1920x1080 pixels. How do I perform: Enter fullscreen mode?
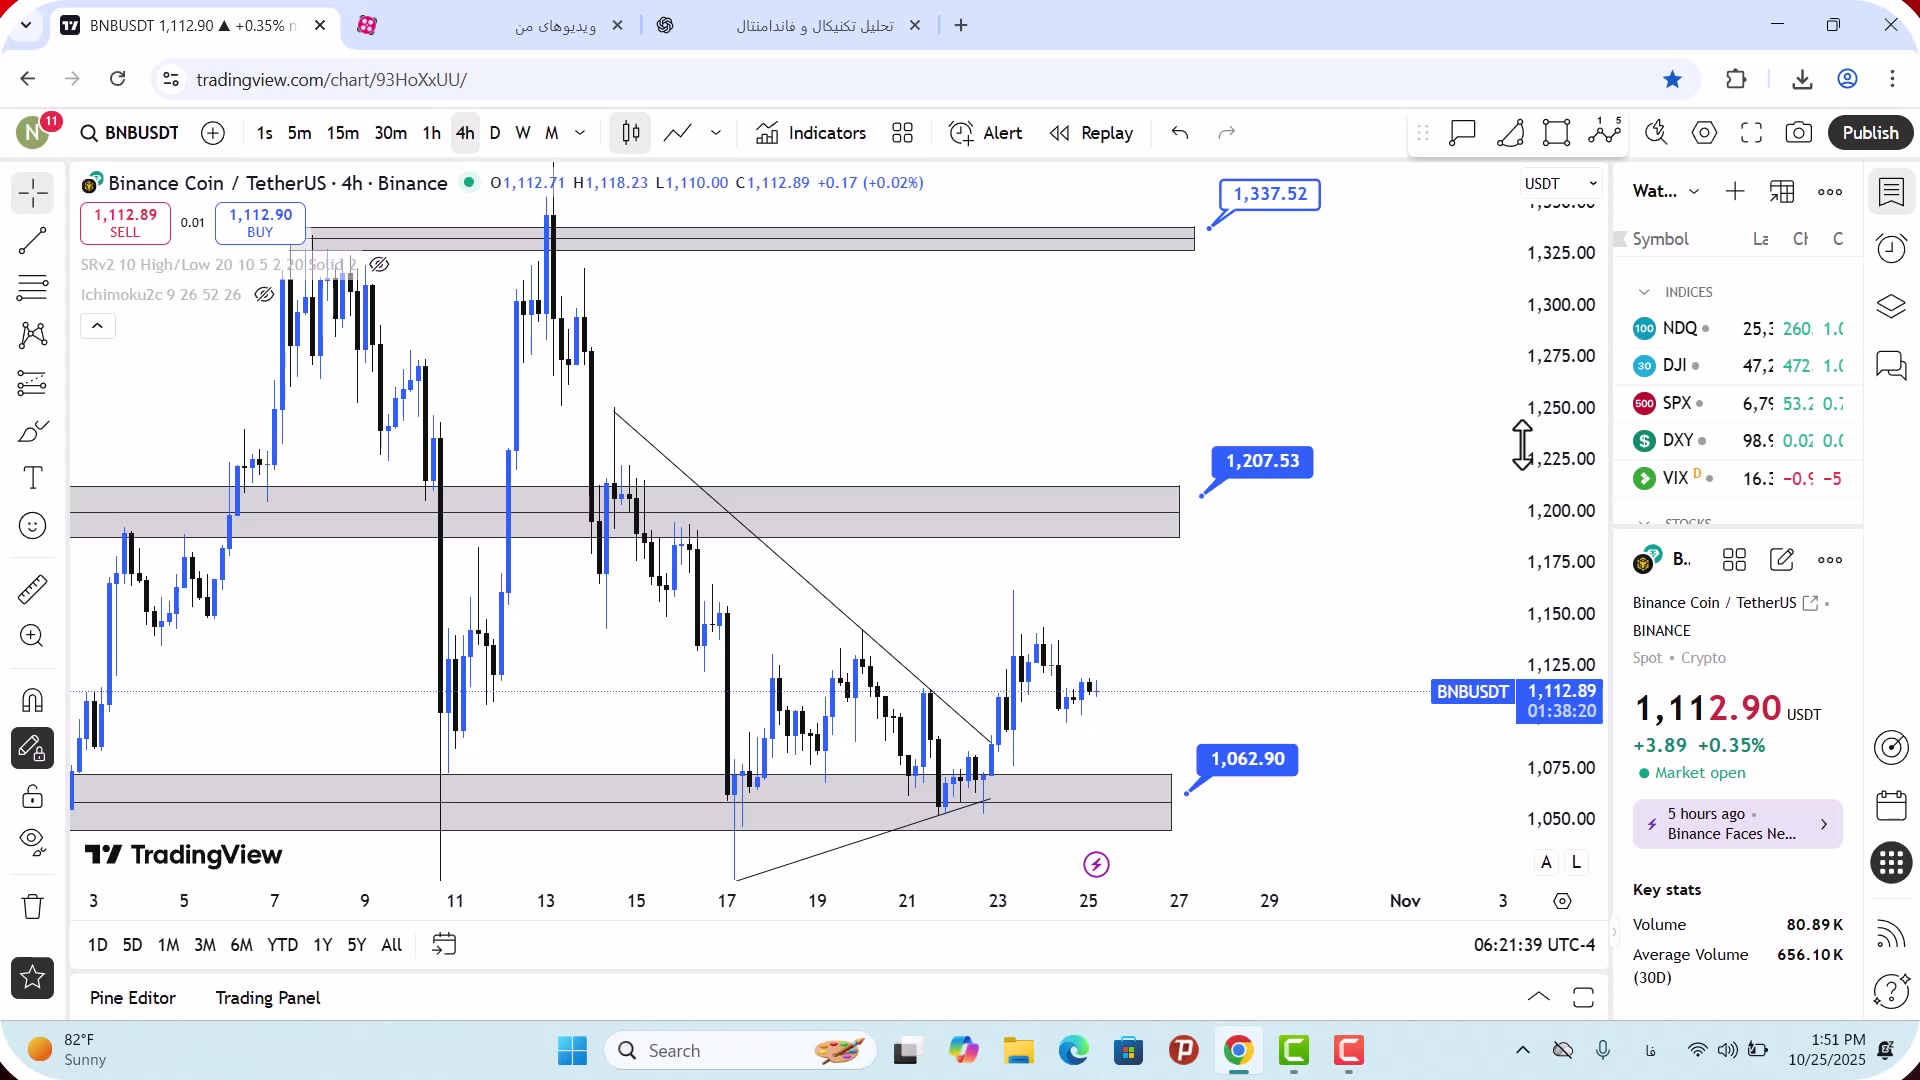(x=1752, y=133)
